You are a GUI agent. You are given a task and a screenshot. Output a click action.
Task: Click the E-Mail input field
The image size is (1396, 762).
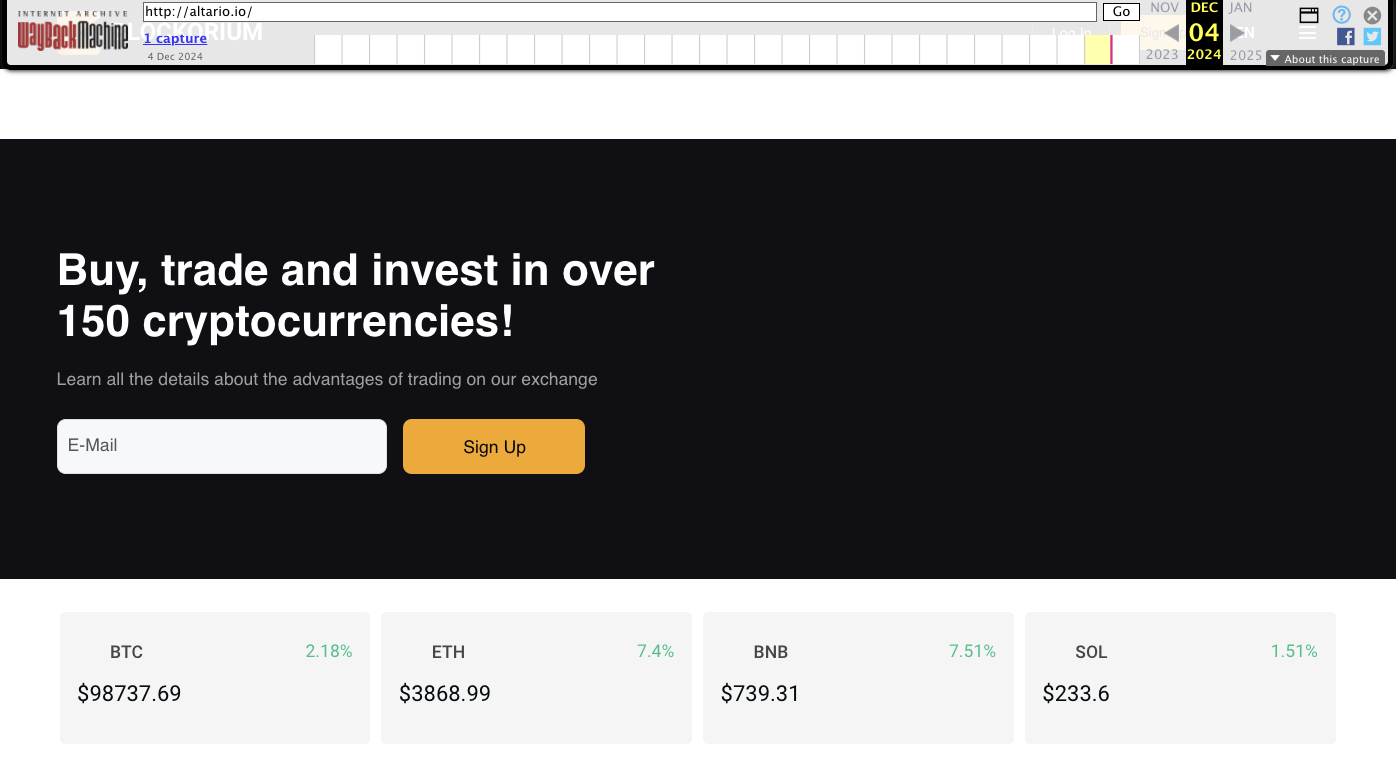click(221, 446)
